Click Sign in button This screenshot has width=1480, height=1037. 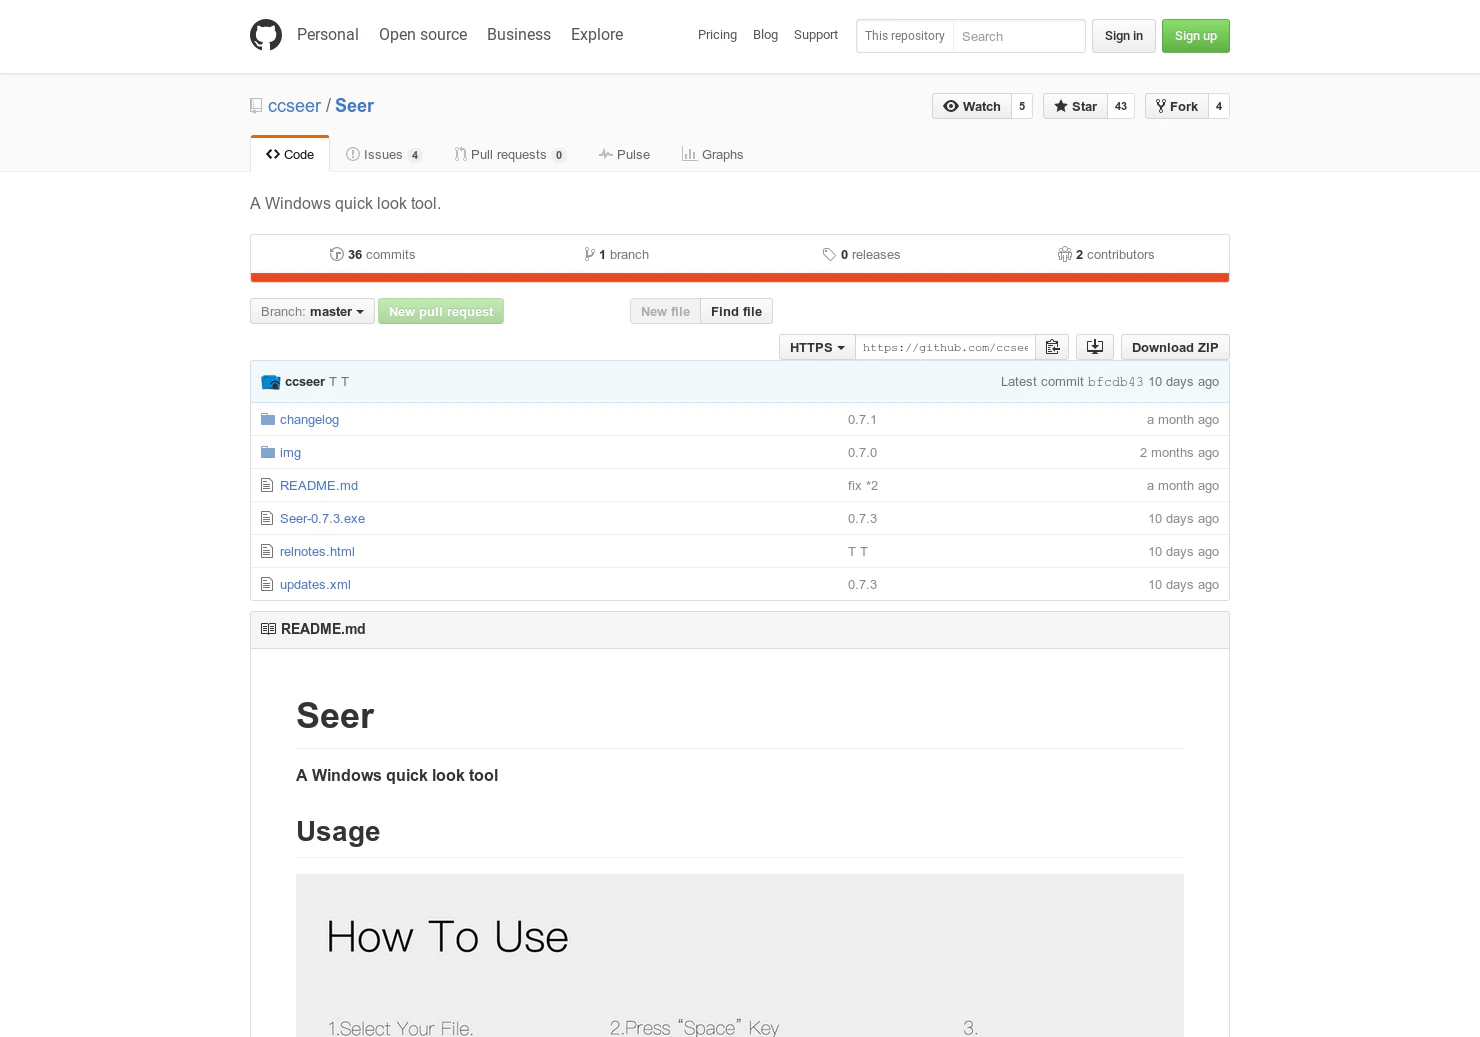(x=1124, y=36)
